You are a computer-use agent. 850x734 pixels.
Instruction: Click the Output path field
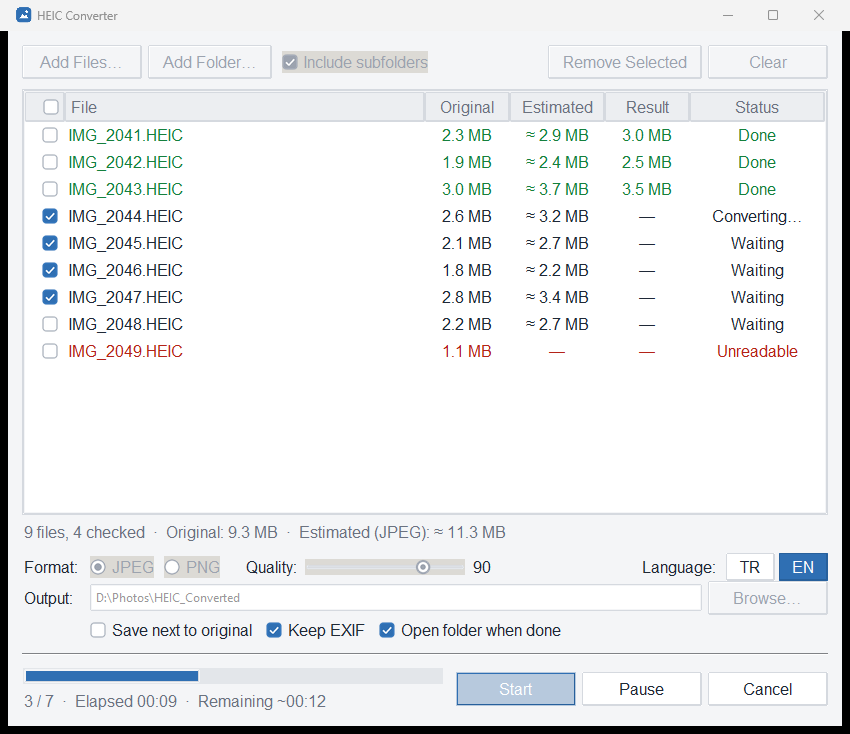tap(396, 598)
